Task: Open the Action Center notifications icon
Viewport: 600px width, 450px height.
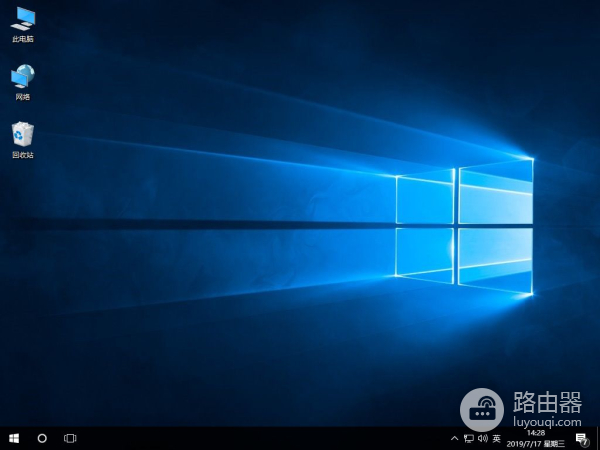Action: 582,439
